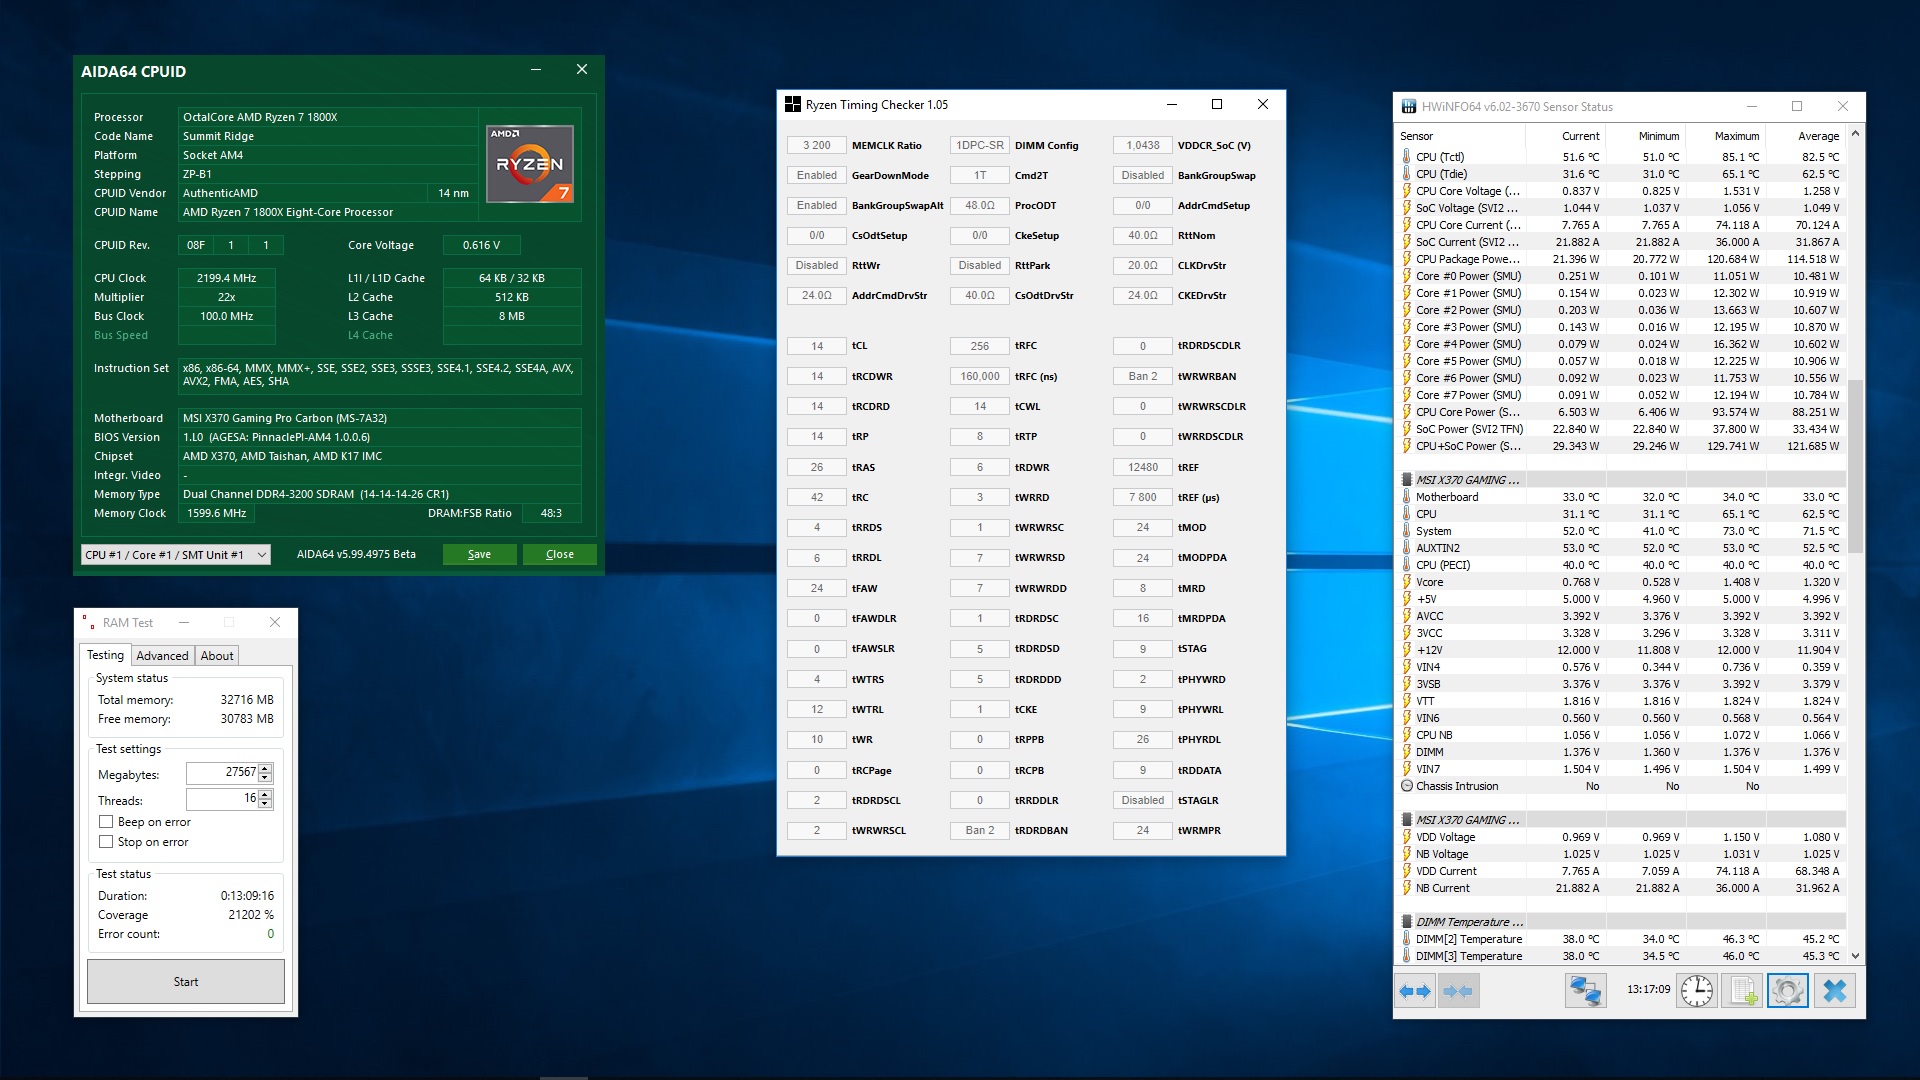Viewport: 1920px width, 1080px height.
Task: Click HWiNFO collapse columns arrows icon
Action: tap(1458, 991)
